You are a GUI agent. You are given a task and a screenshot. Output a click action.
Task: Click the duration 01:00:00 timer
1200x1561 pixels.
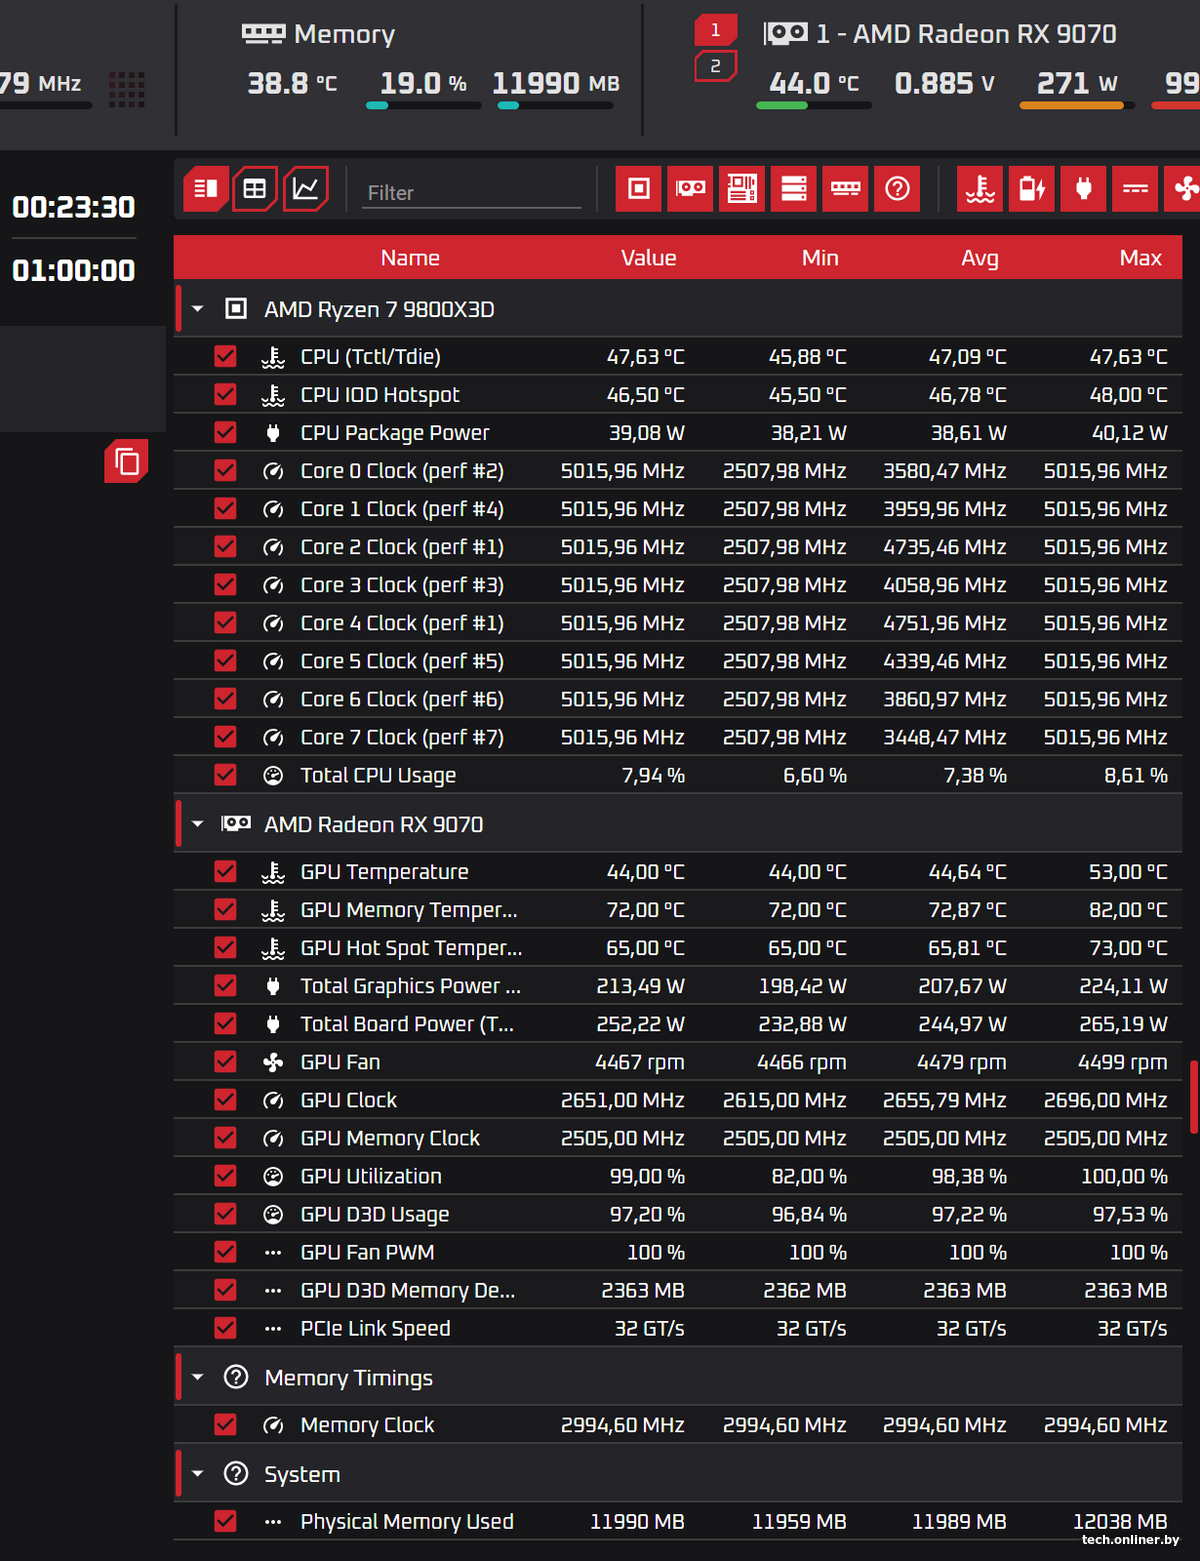coord(73,270)
